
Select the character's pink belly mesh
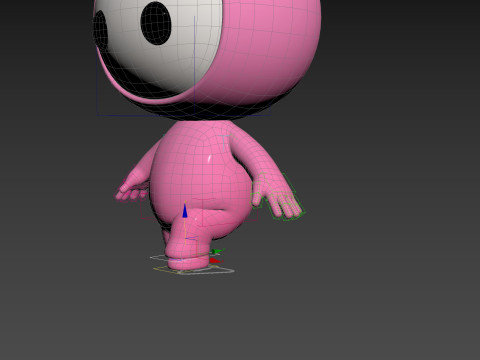(x=200, y=173)
